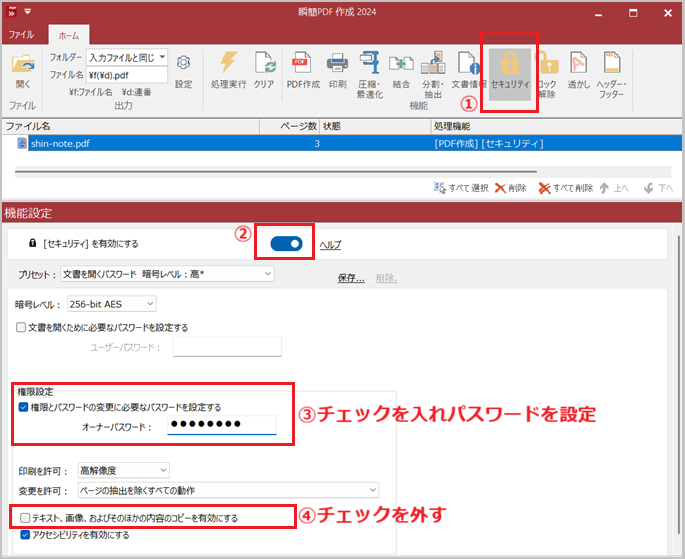This screenshot has width=685, height=559.
Task: Click the 処理機能 column header
Action: pos(557,126)
